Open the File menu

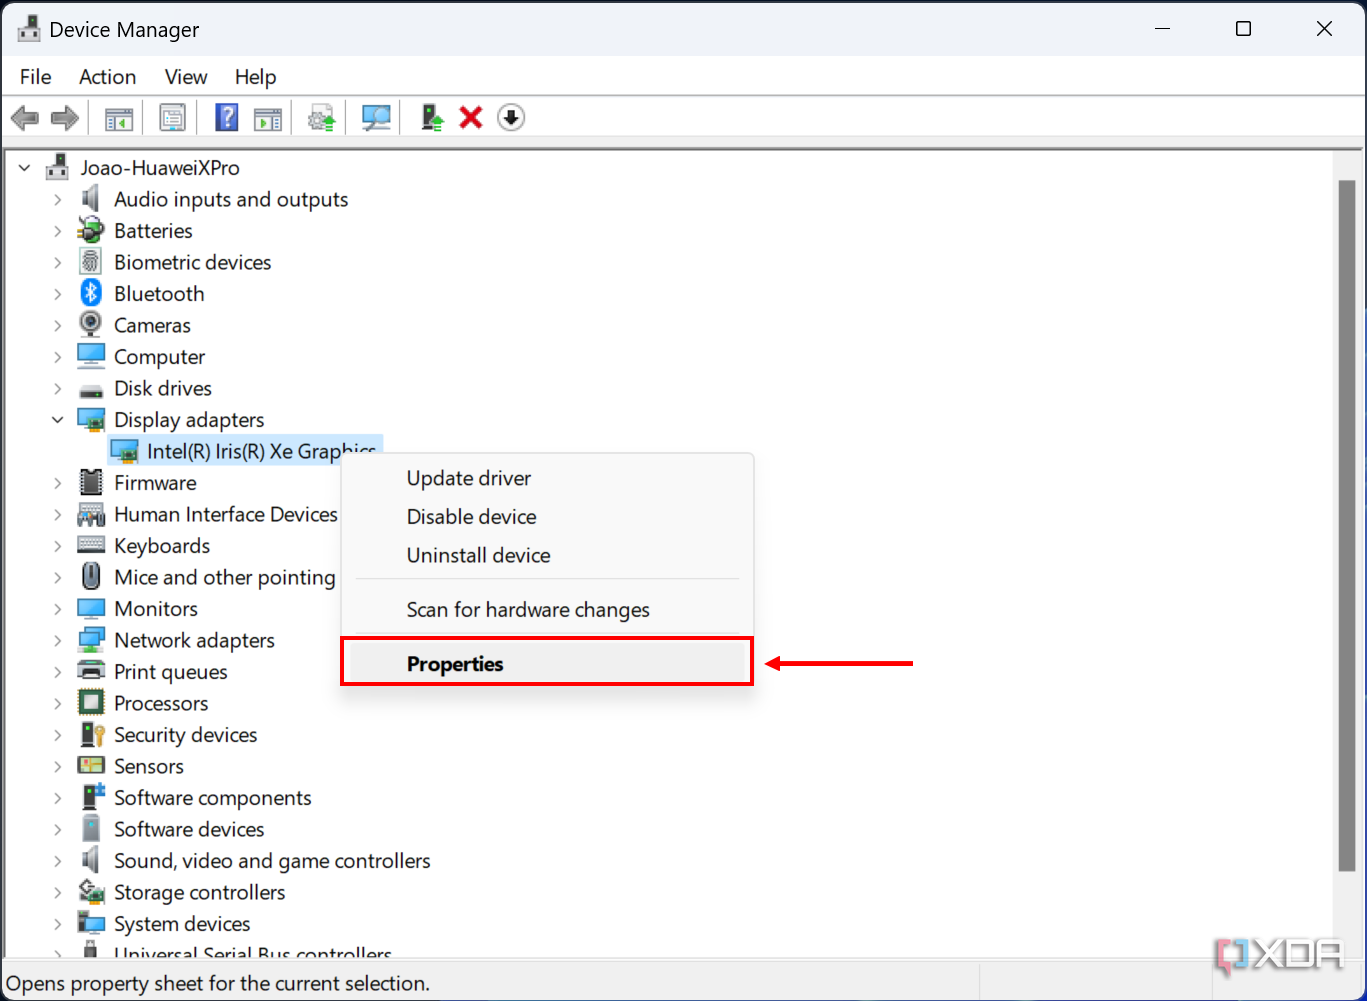[x=35, y=77]
